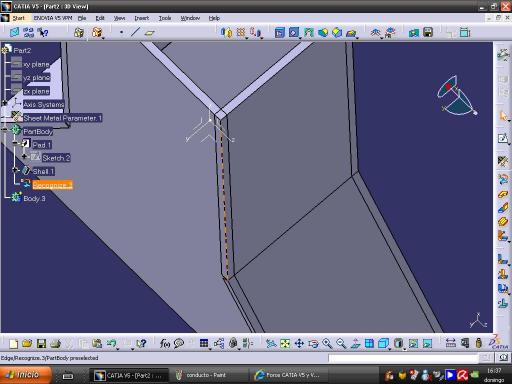Screen dimensions: 512x384
Task: Swap to the hidden visible space
Action: [x=427, y=343]
